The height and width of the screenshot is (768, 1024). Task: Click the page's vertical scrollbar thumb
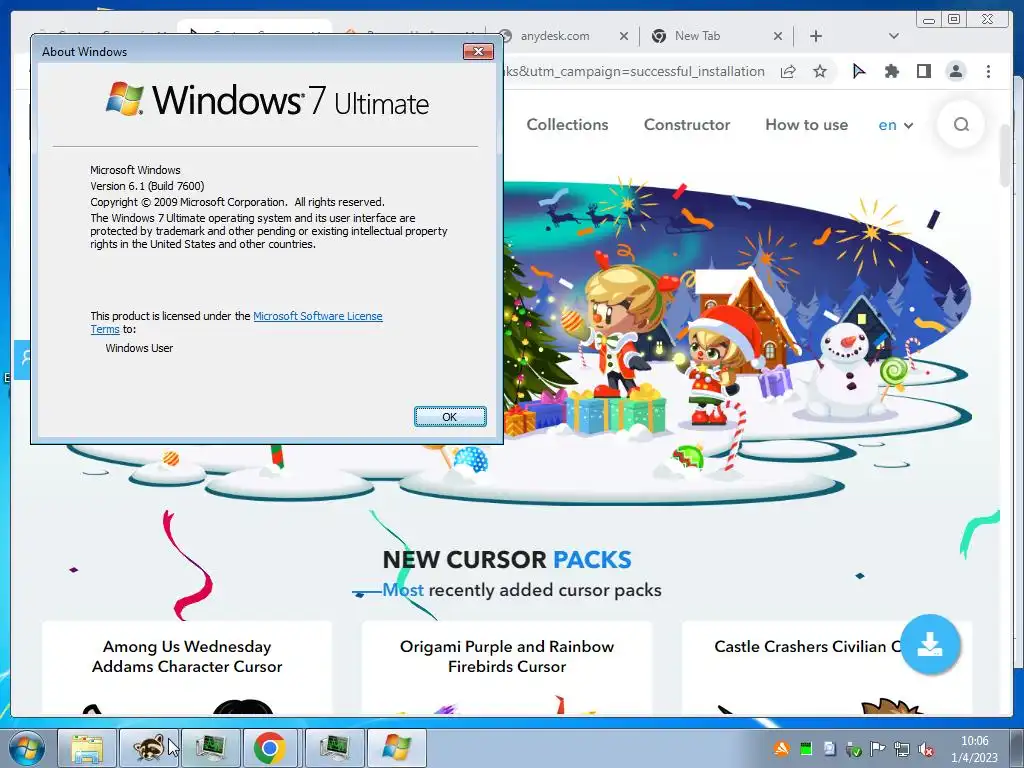tap(1005, 155)
